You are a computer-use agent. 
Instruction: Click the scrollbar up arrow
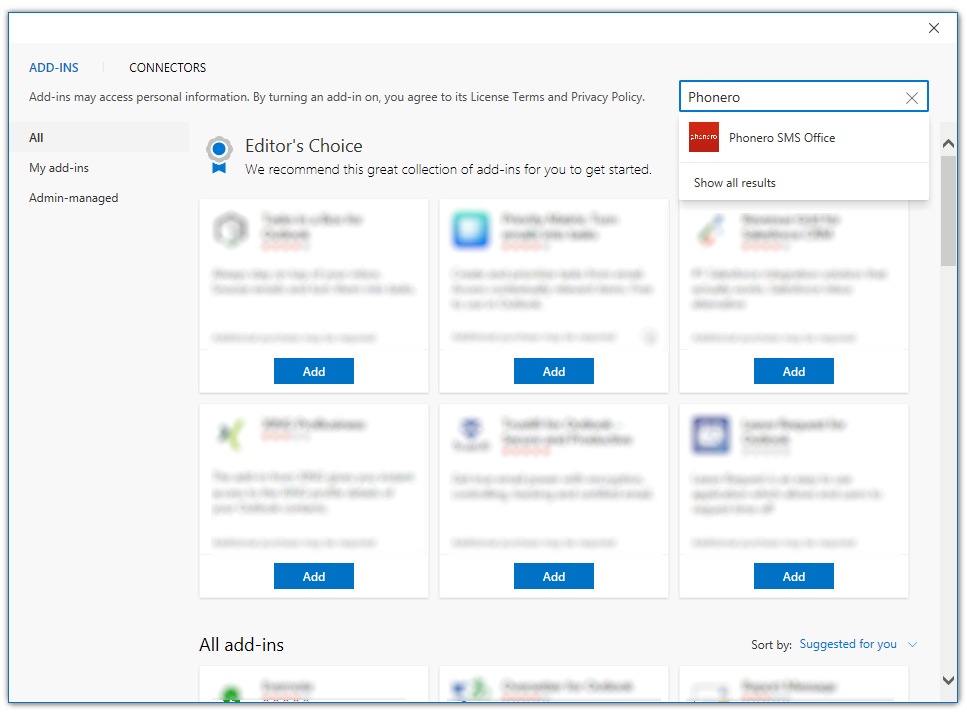pyautogui.click(x=948, y=144)
